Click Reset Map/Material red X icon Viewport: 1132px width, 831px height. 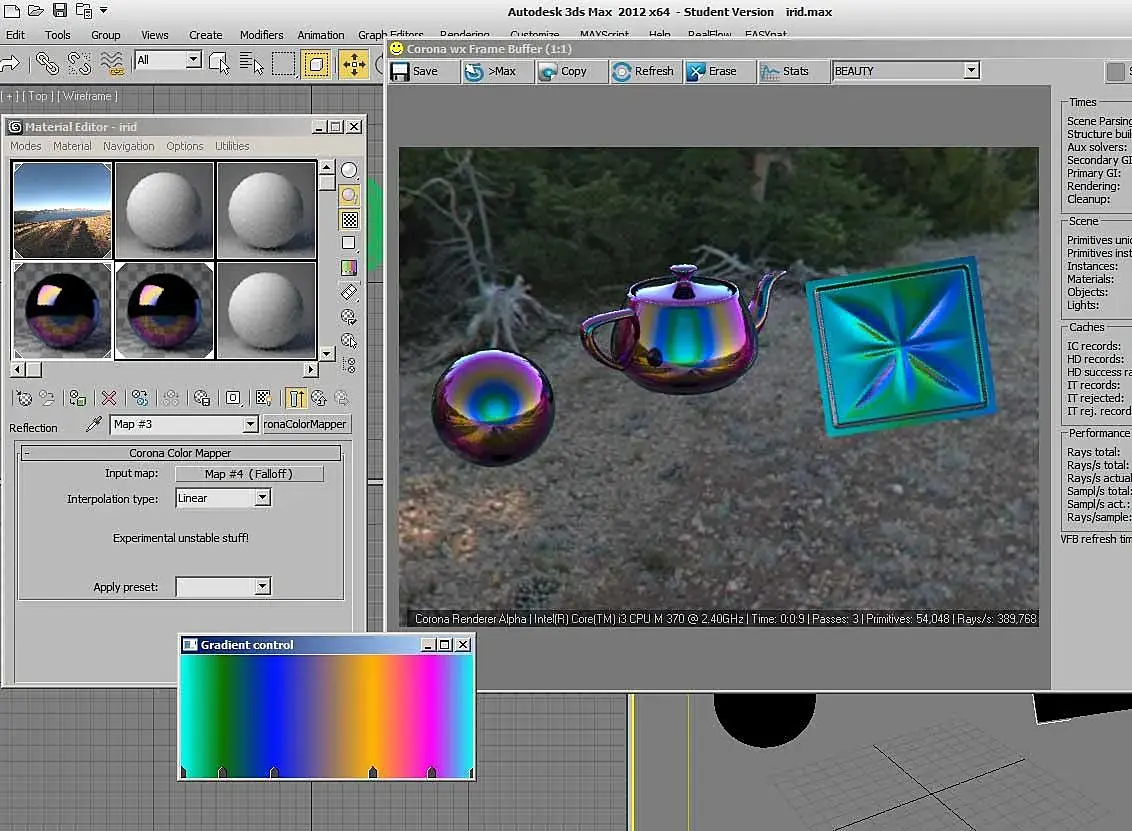[x=109, y=398]
